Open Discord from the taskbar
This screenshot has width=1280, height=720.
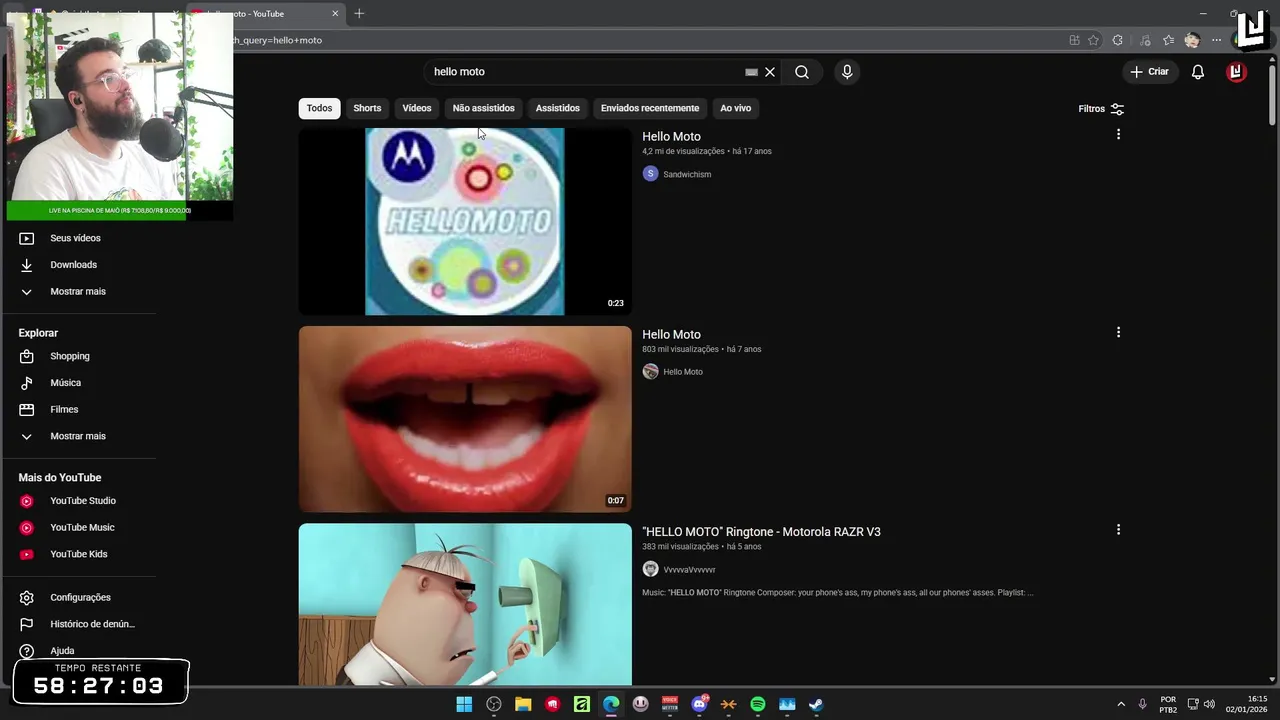click(699, 705)
